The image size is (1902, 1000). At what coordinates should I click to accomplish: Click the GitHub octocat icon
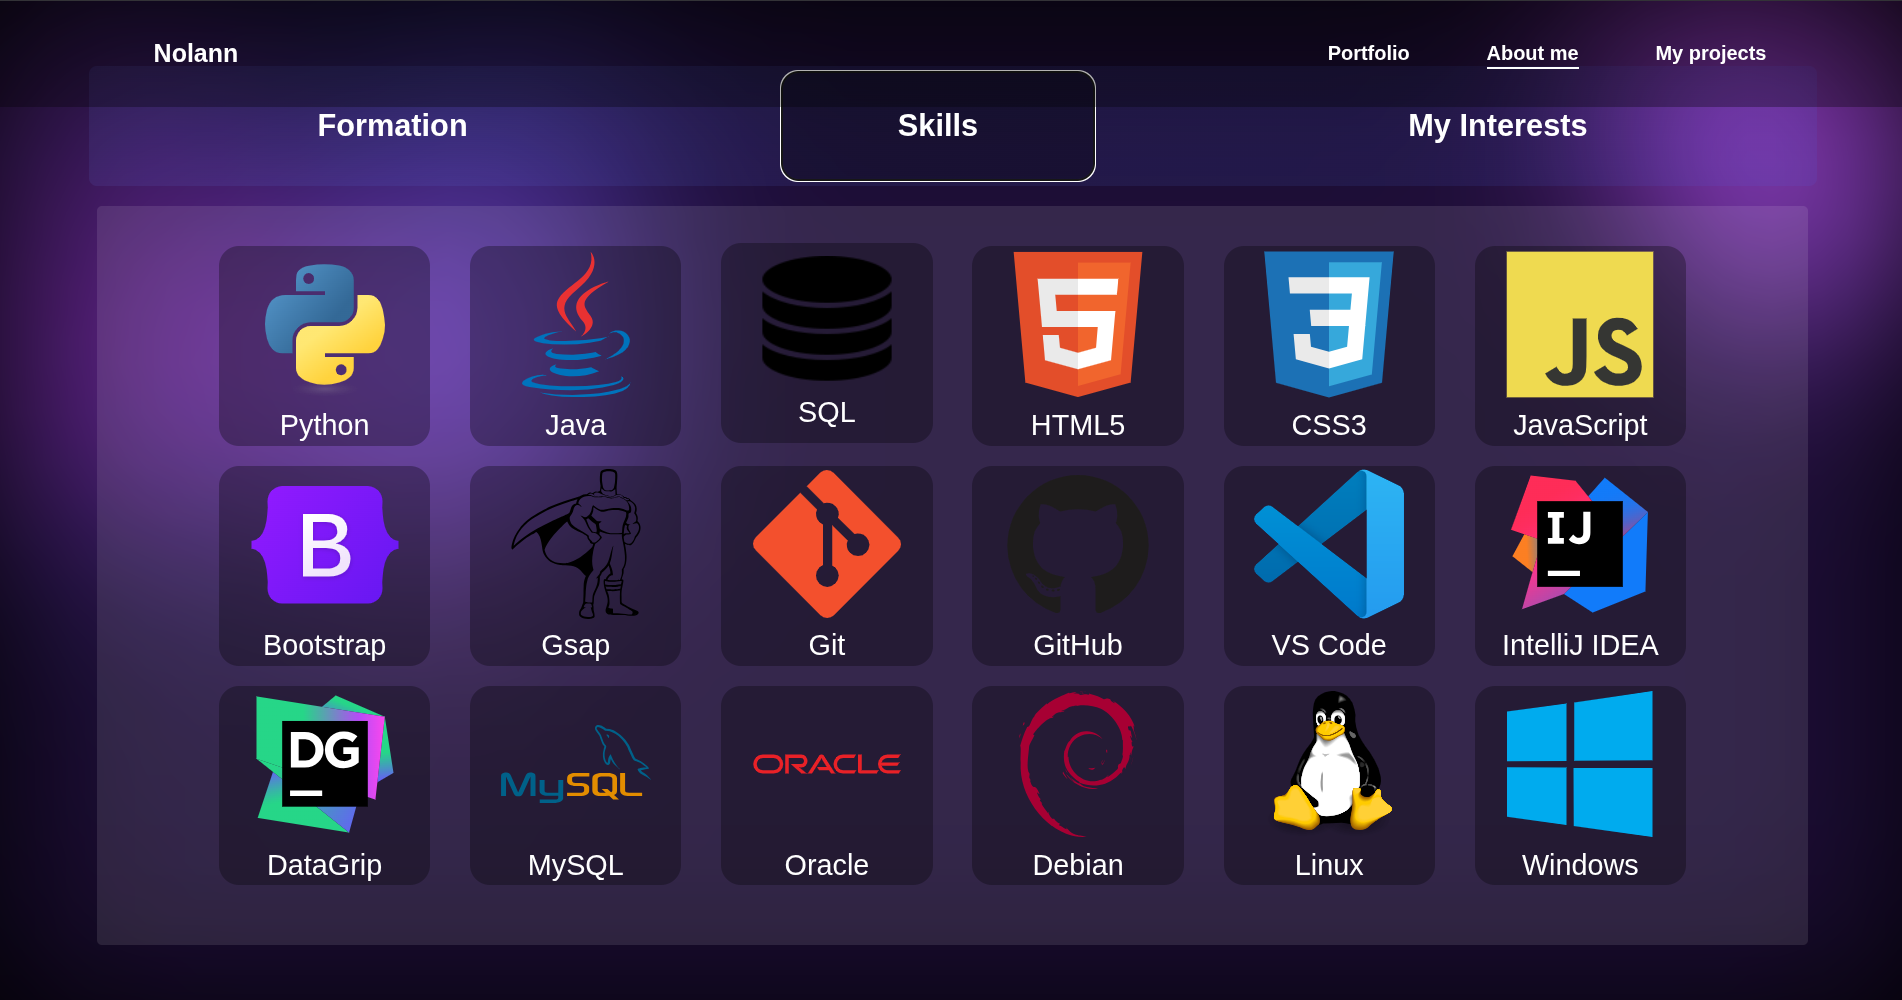(1078, 545)
